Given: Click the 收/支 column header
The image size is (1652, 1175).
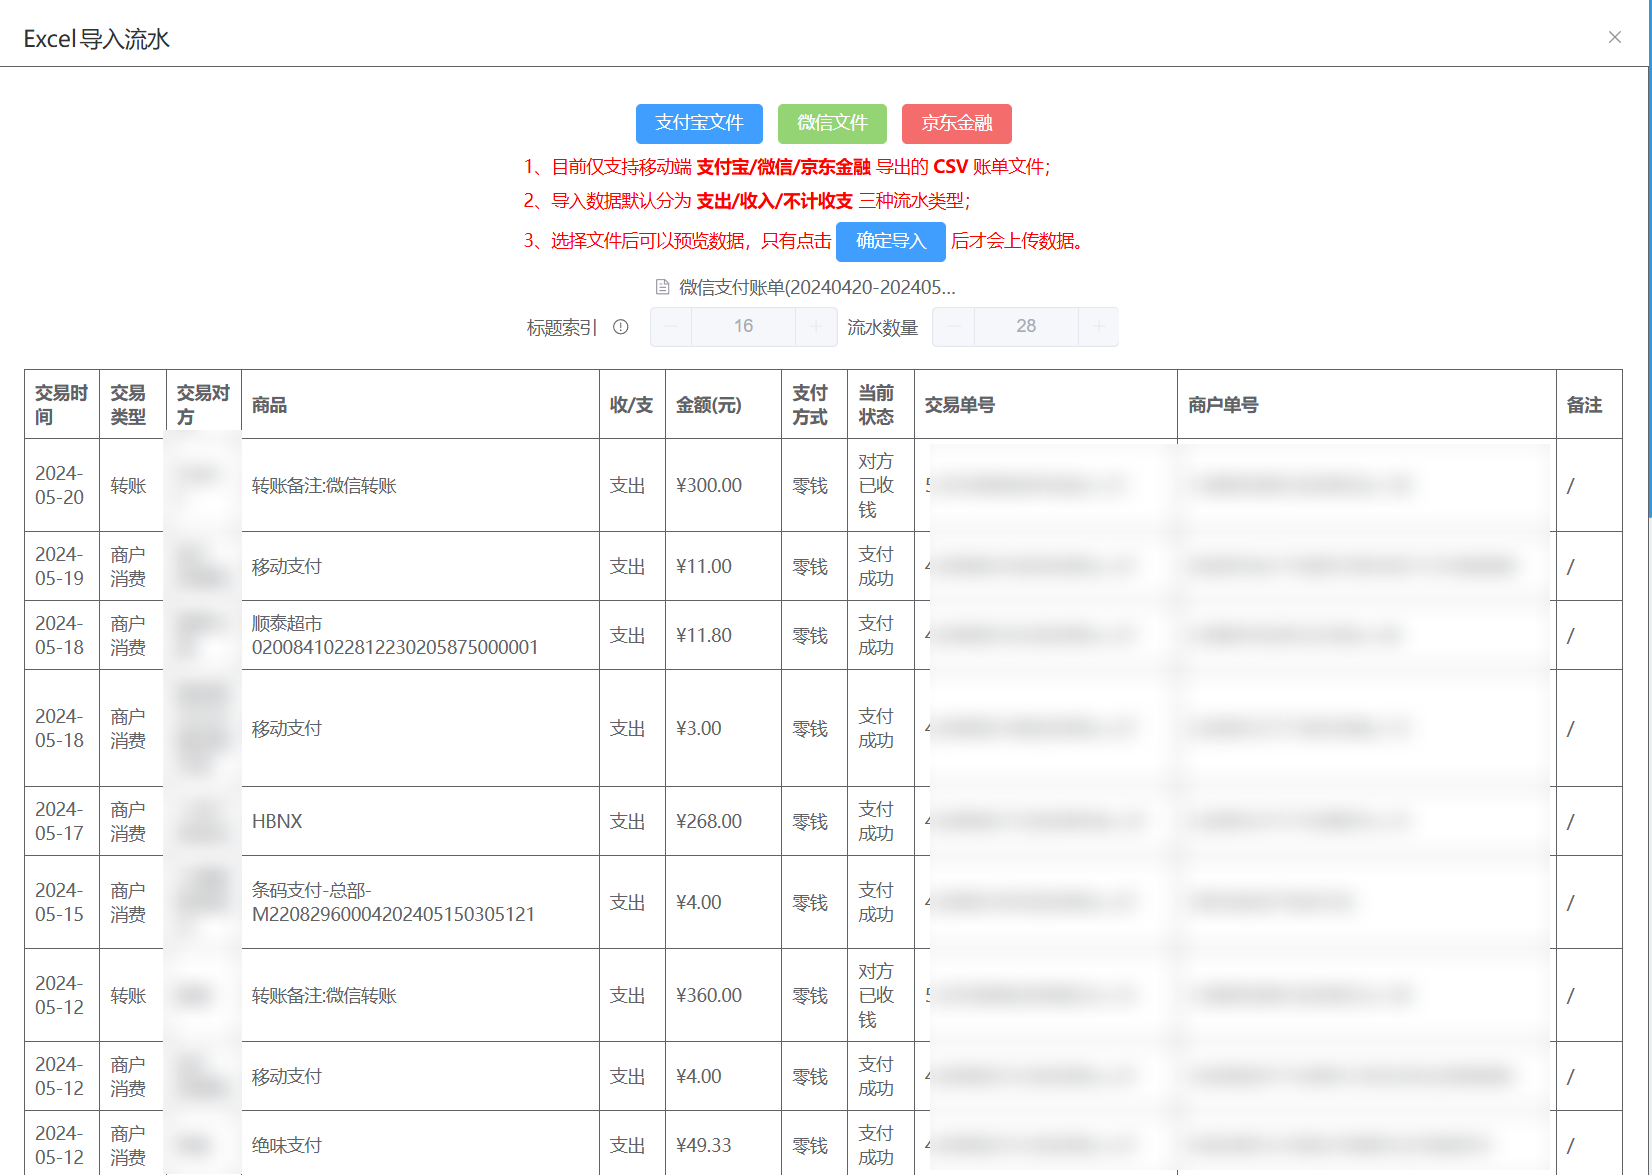Looking at the screenshot, I should [x=633, y=405].
